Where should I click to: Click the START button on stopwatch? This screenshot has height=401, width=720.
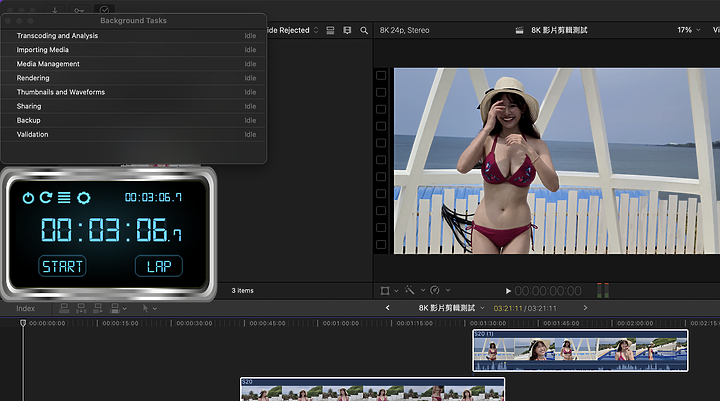(x=62, y=266)
